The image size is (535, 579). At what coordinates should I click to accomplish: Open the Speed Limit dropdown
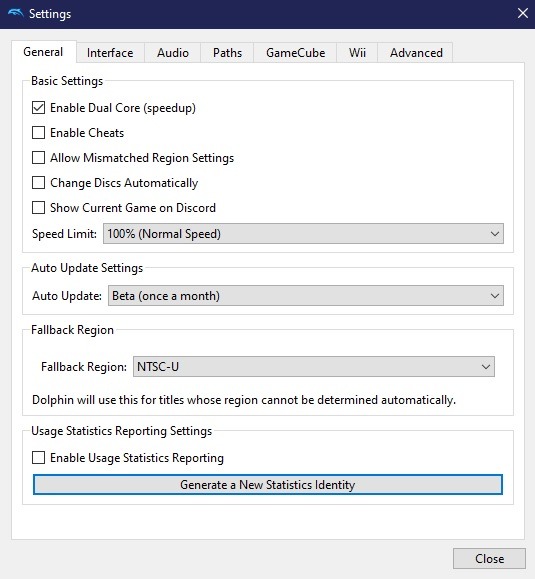tap(303, 234)
